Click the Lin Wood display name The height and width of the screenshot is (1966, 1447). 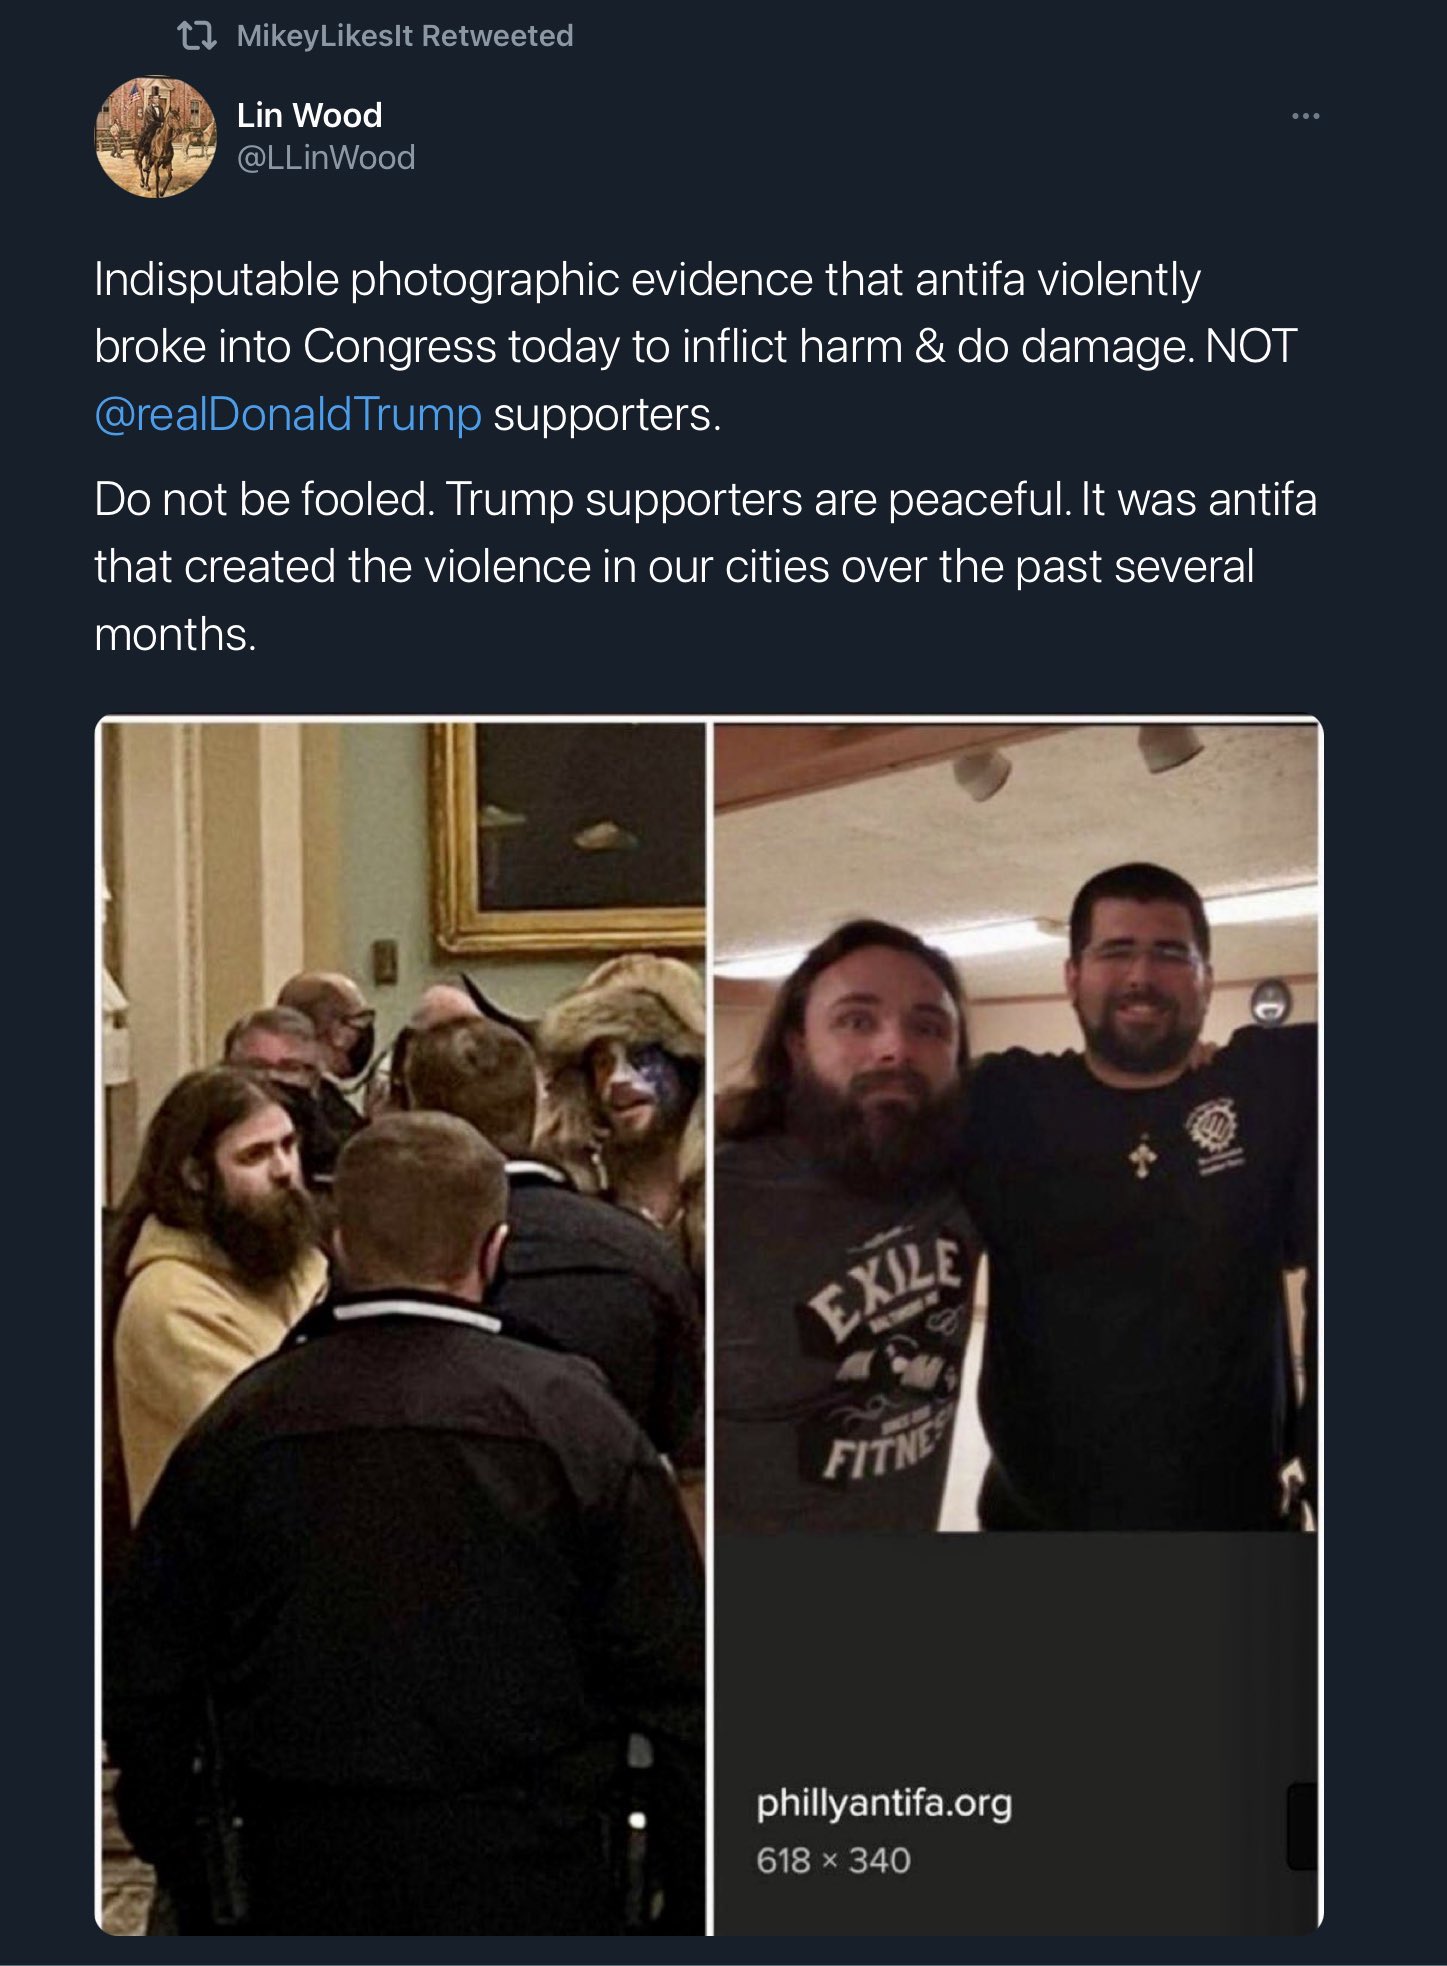pyautogui.click(x=309, y=115)
